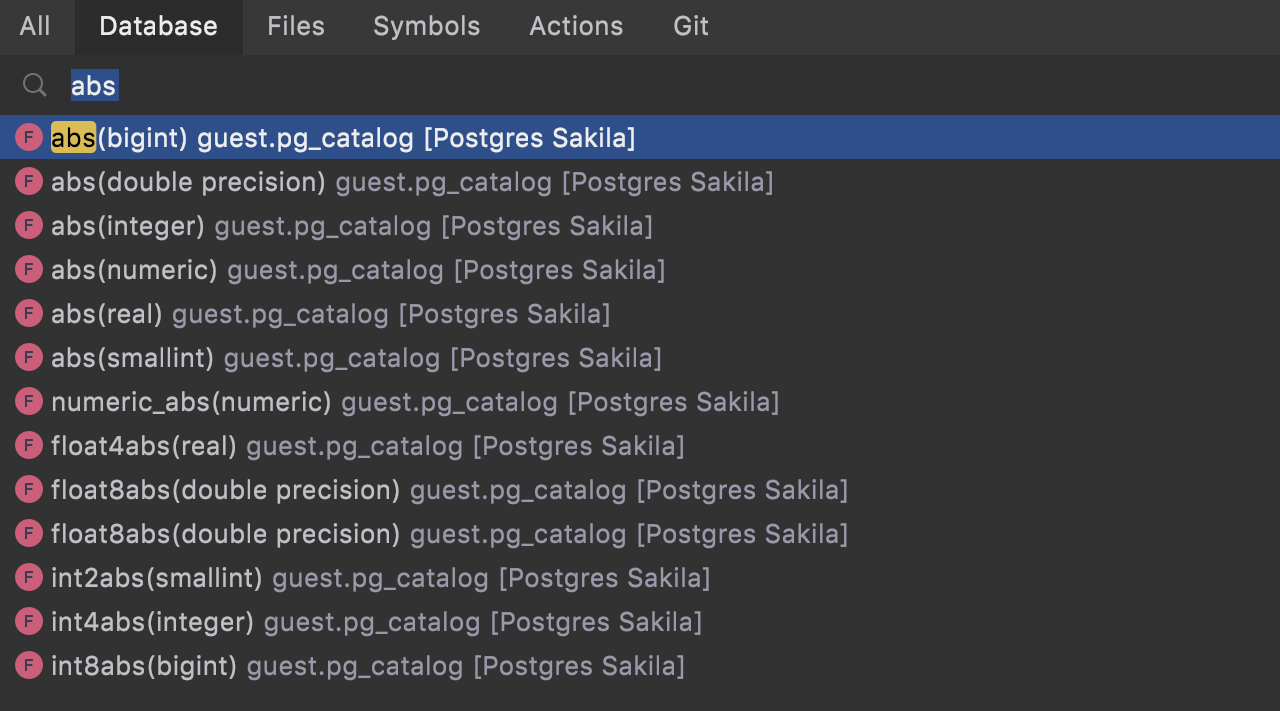The width and height of the screenshot is (1280, 711).
Task: Go to the Actions tab
Action: (x=576, y=26)
